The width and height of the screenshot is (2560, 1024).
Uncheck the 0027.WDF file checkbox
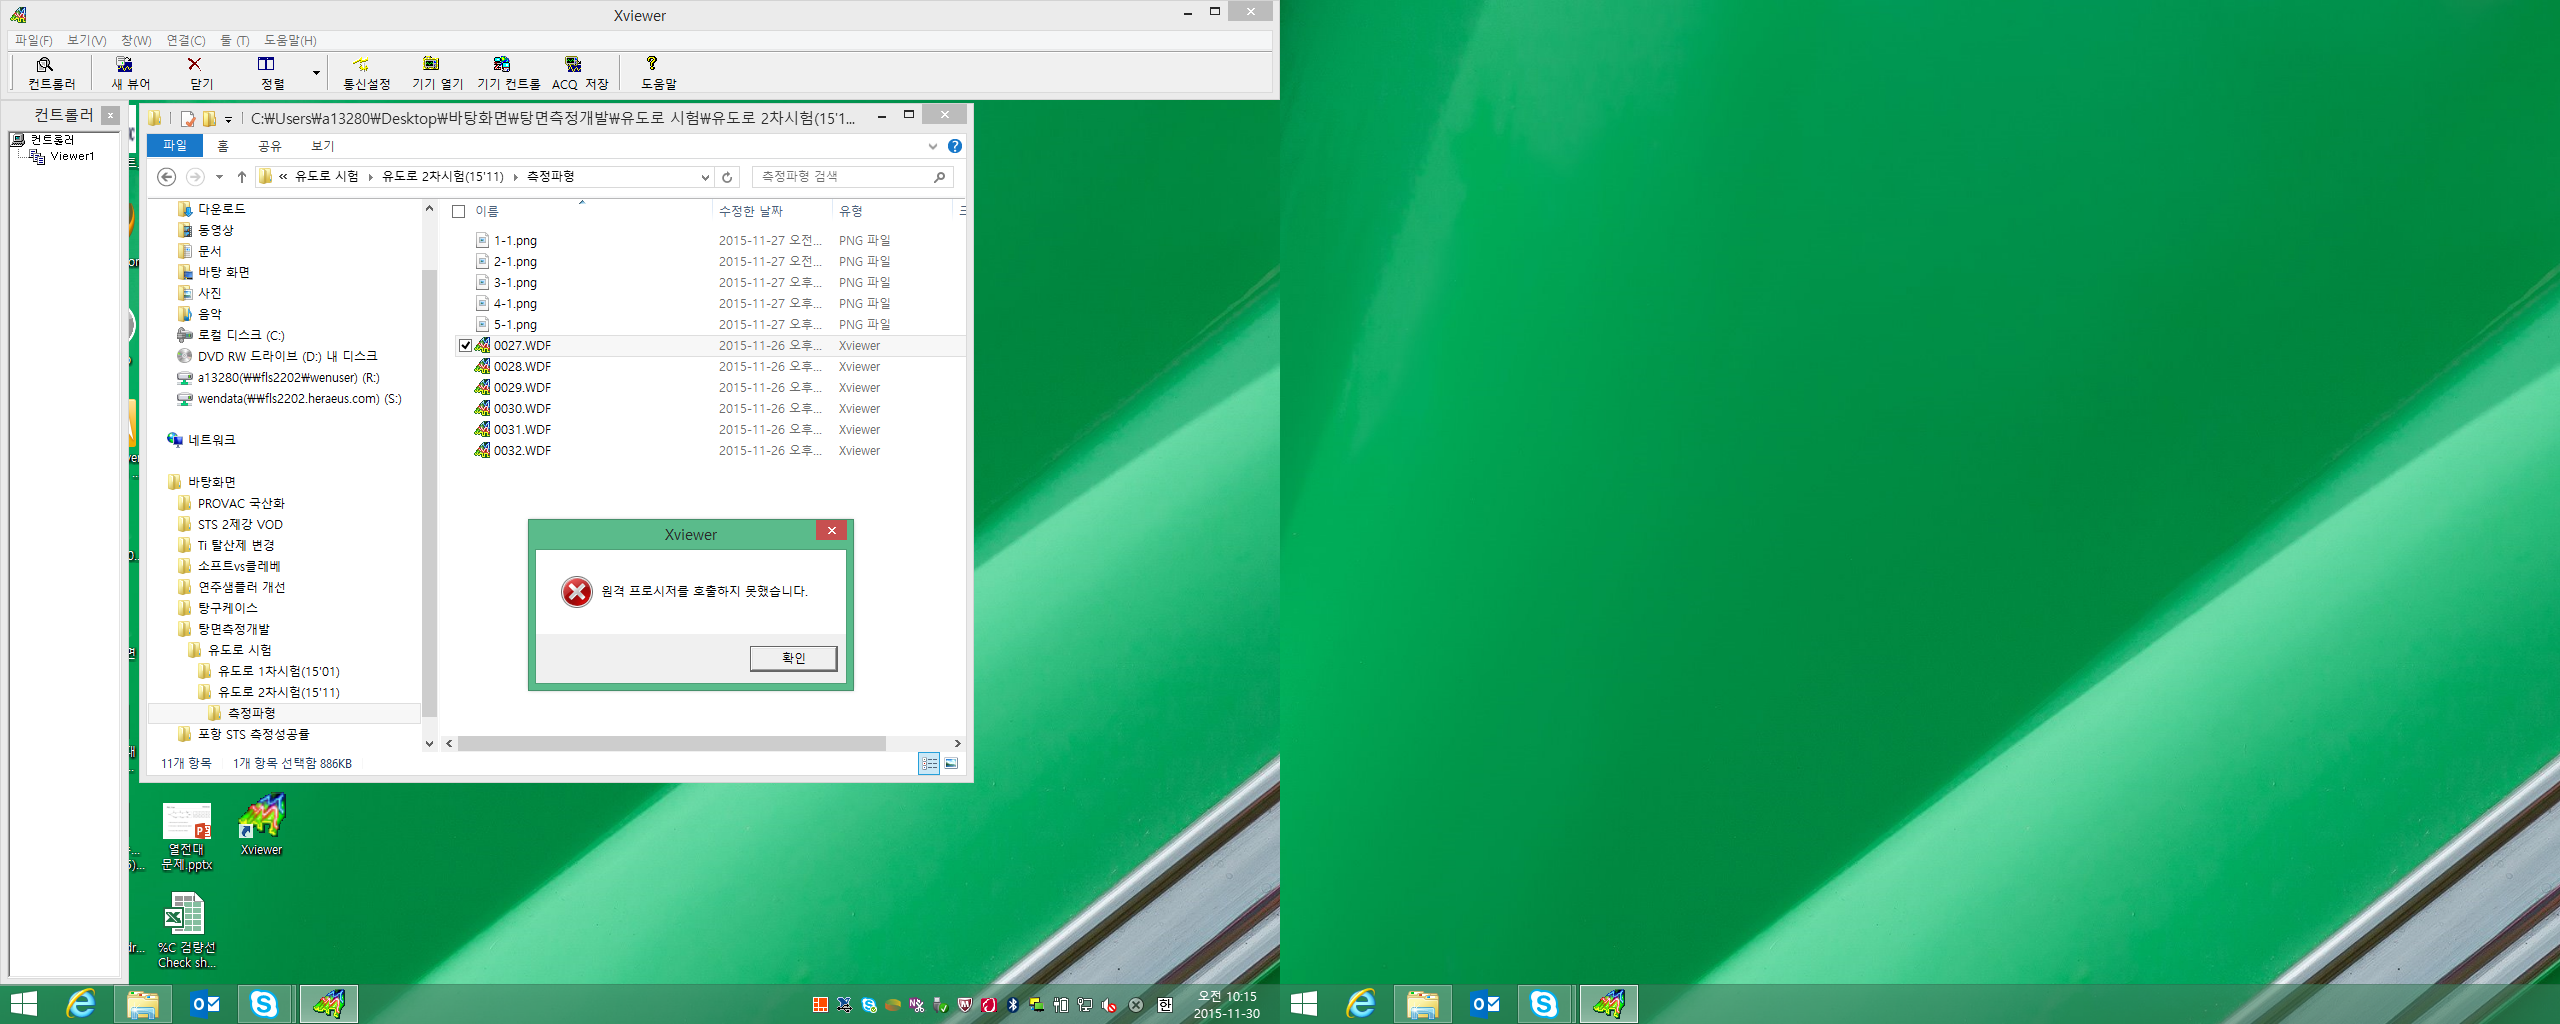click(465, 346)
